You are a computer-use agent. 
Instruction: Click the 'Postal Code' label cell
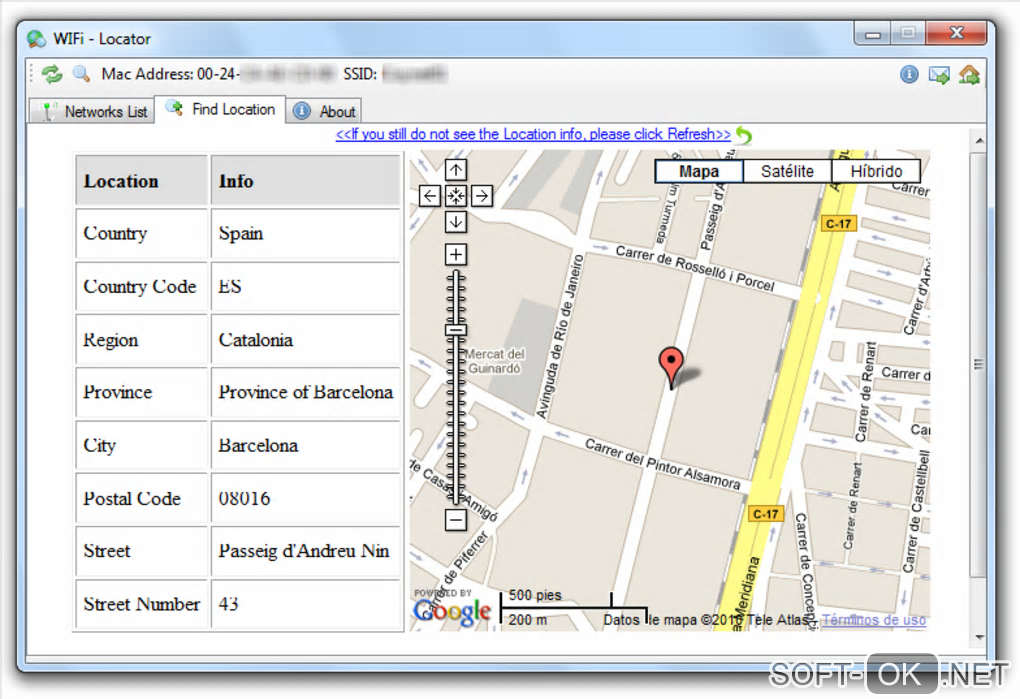tap(141, 499)
